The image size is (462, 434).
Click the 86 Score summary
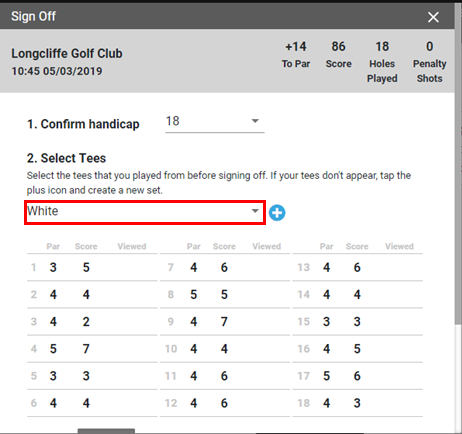pos(338,55)
